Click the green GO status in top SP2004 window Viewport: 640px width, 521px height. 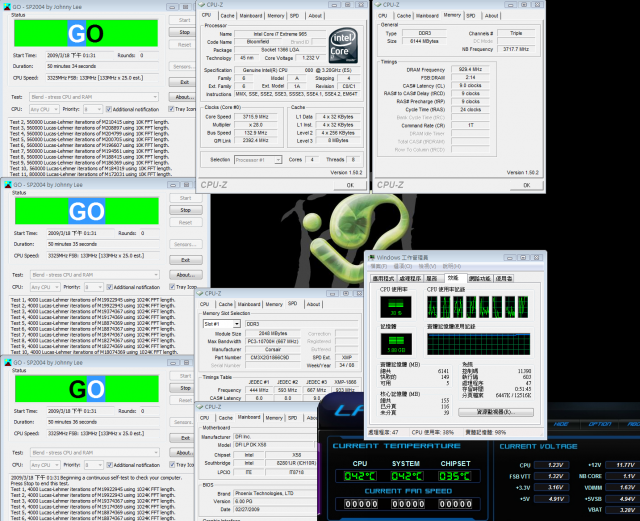(x=86, y=33)
